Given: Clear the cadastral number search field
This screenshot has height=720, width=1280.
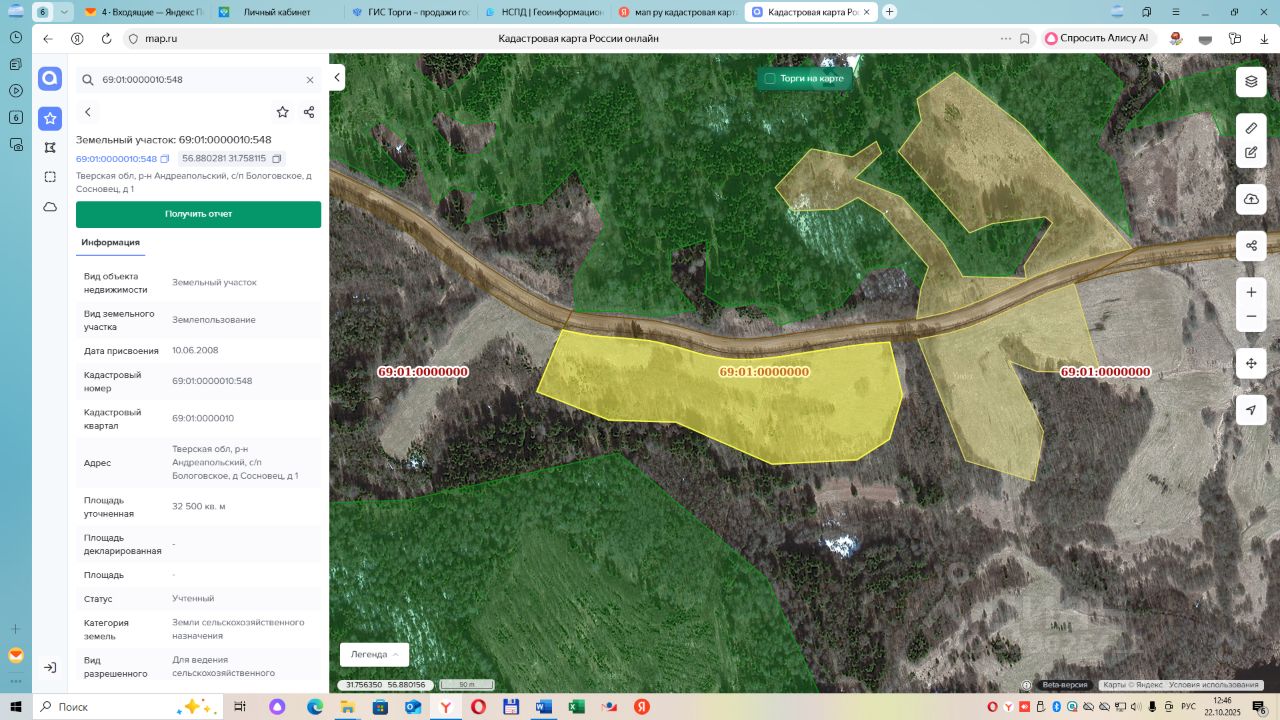Looking at the screenshot, I should tap(310, 80).
